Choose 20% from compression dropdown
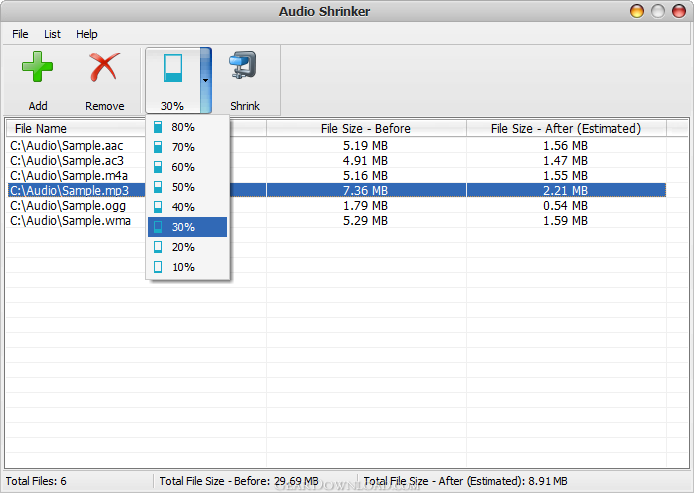 (187, 247)
